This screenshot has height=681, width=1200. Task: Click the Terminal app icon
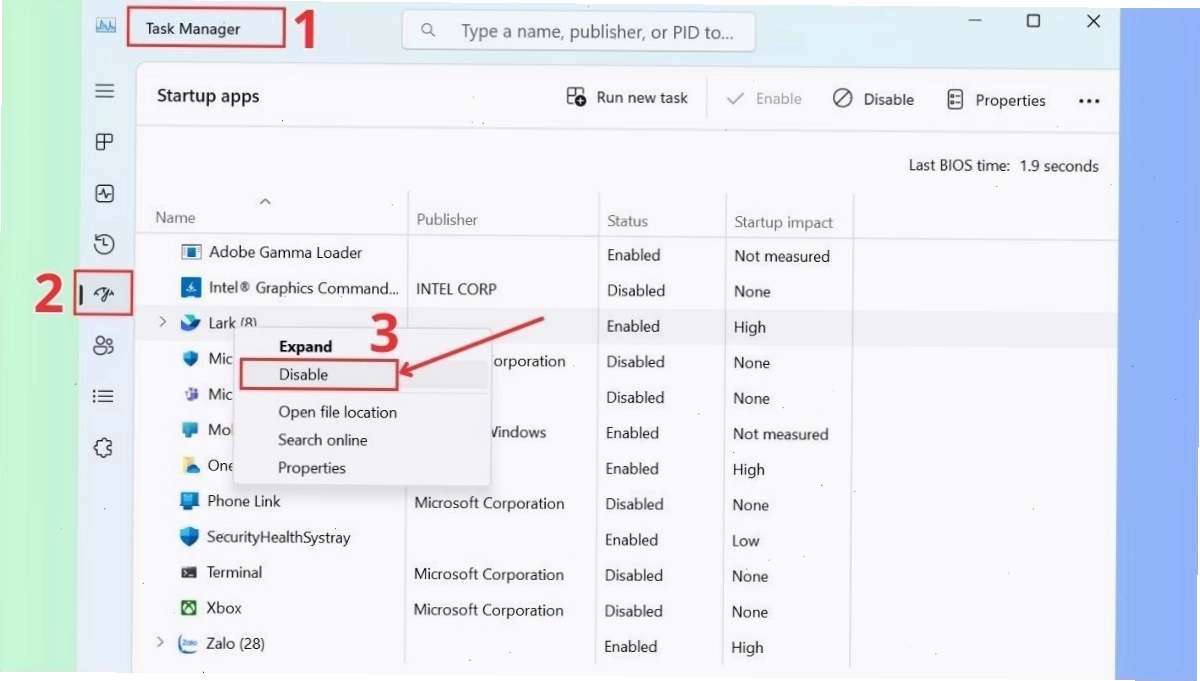coord(189,573)
